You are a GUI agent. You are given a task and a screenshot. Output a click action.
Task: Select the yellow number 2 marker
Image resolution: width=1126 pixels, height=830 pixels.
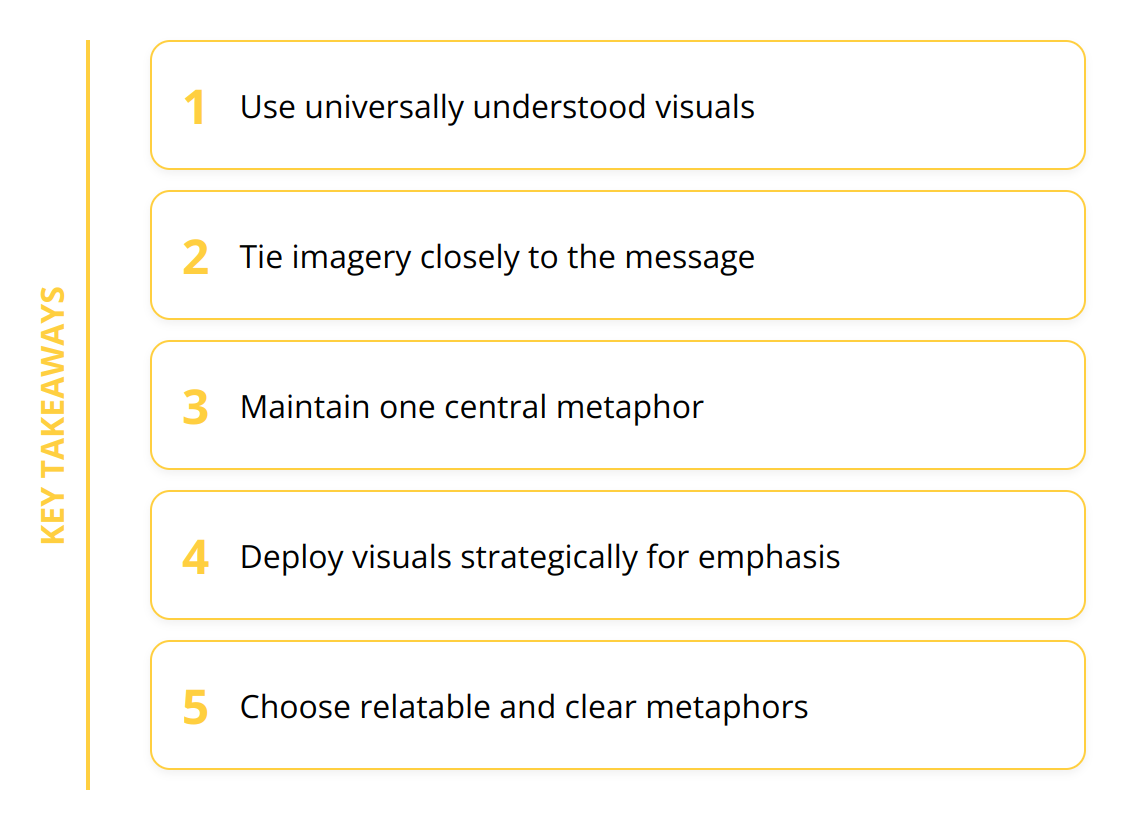pos(195,257)
